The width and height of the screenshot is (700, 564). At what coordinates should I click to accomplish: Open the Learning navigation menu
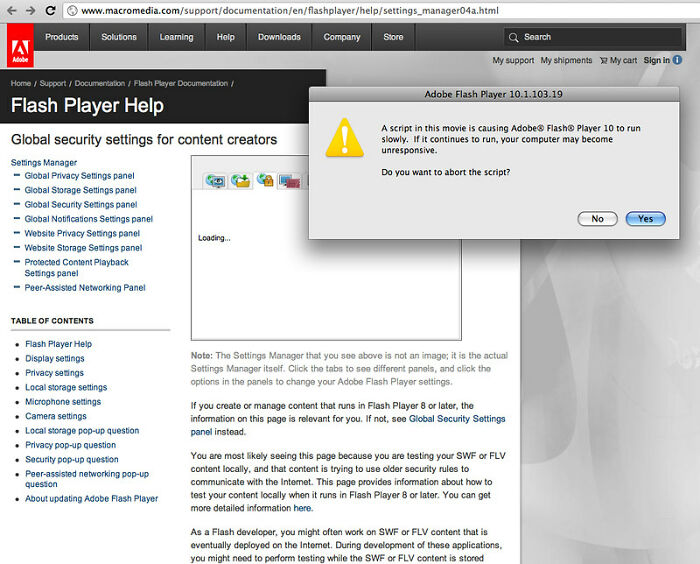[176, 37]
